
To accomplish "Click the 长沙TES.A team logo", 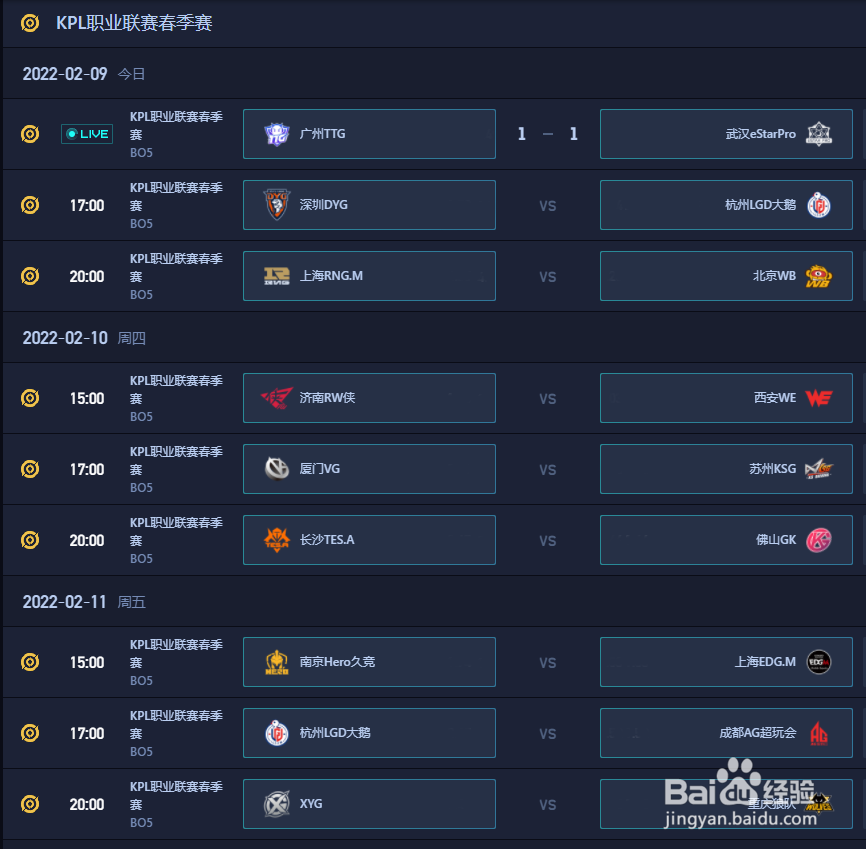I will pyautogui.click(x=277, y=540).
